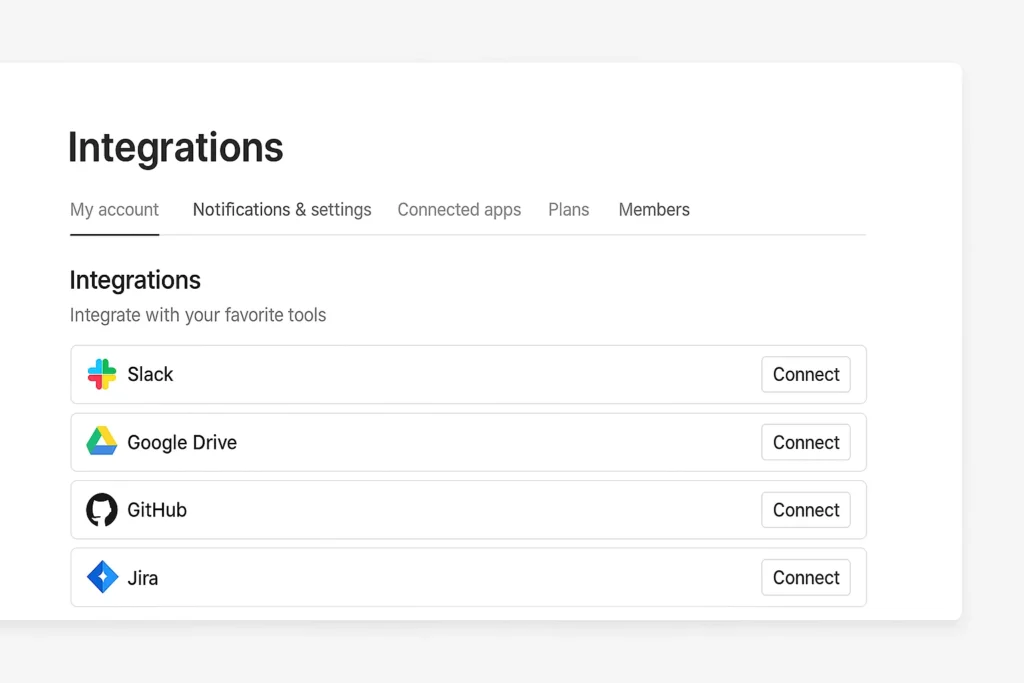Go to the Connected apps tab
The height and width of the screenshot is (683, 1024).
tap(459, 210)
